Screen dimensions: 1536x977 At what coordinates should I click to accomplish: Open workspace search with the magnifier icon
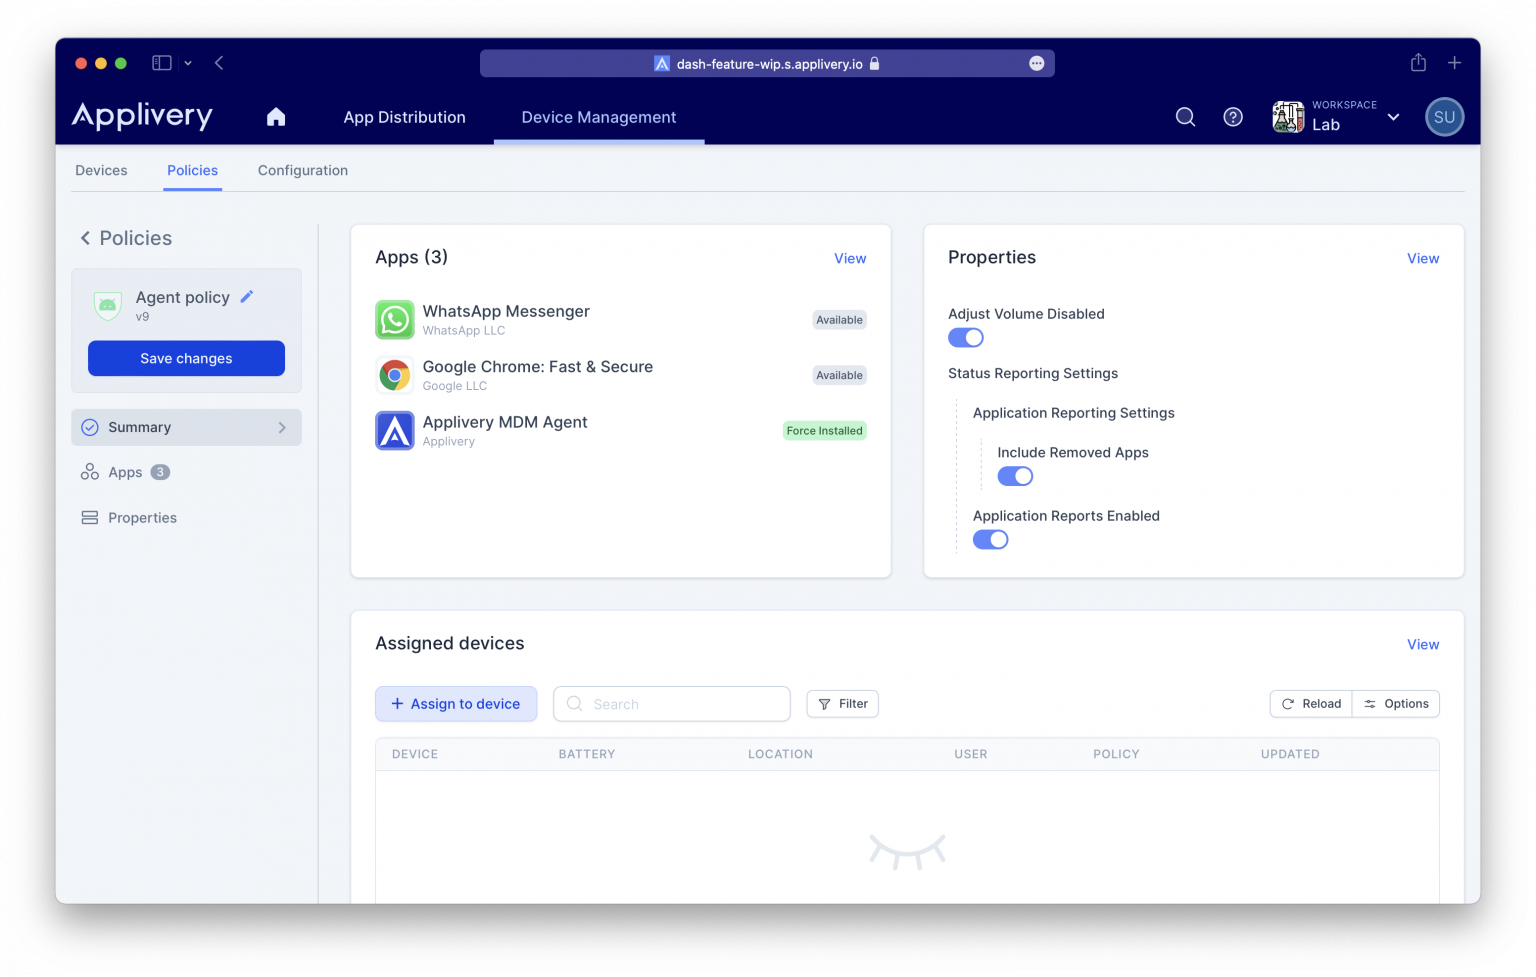tap(1185, 117)
